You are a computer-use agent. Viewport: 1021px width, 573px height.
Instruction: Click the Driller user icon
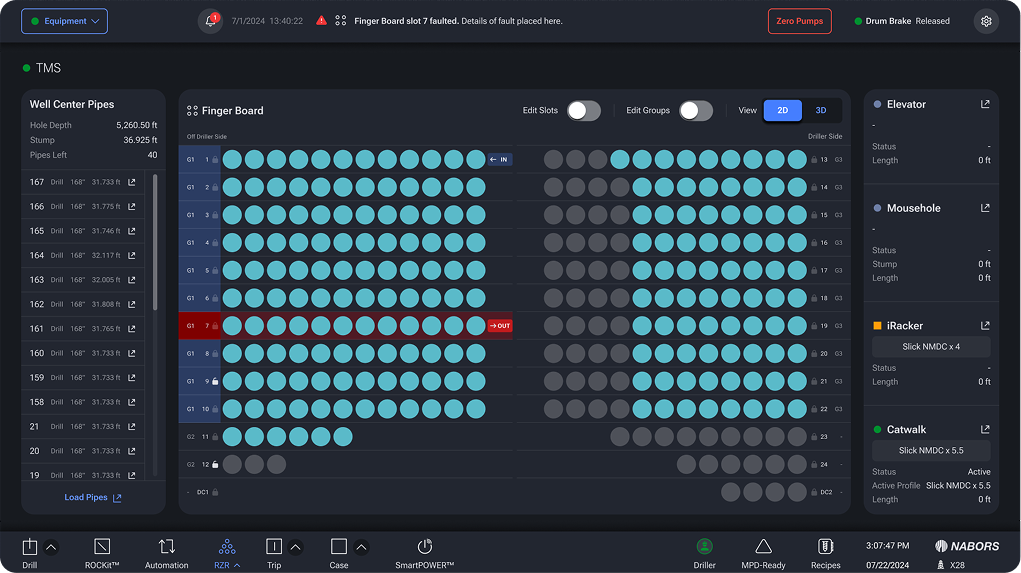click(705, 546)
